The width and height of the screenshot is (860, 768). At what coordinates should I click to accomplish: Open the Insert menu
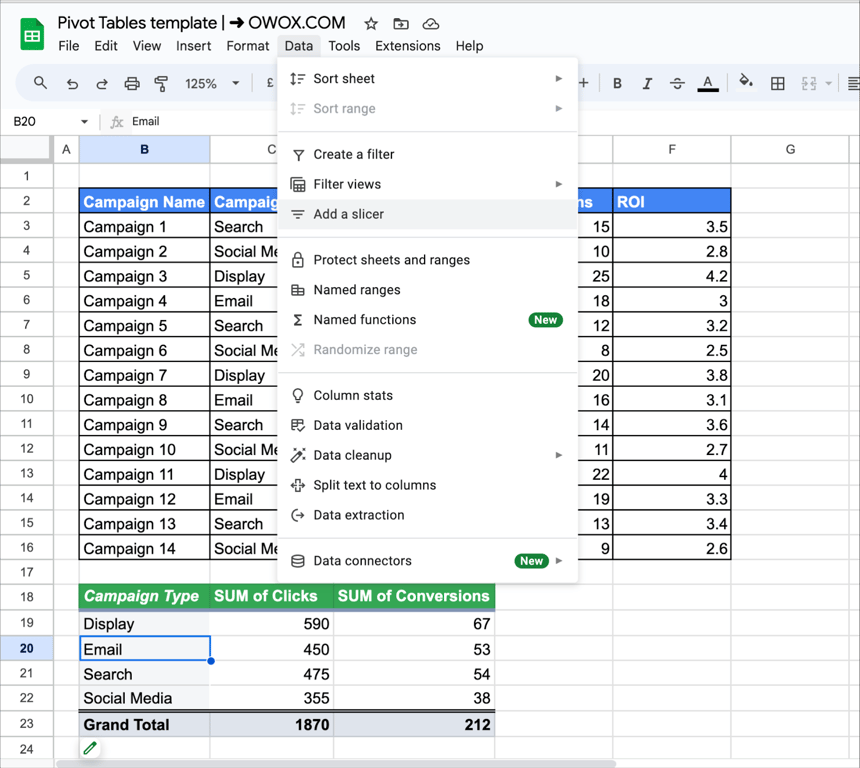pyautogui.click(x=193, y=46)
